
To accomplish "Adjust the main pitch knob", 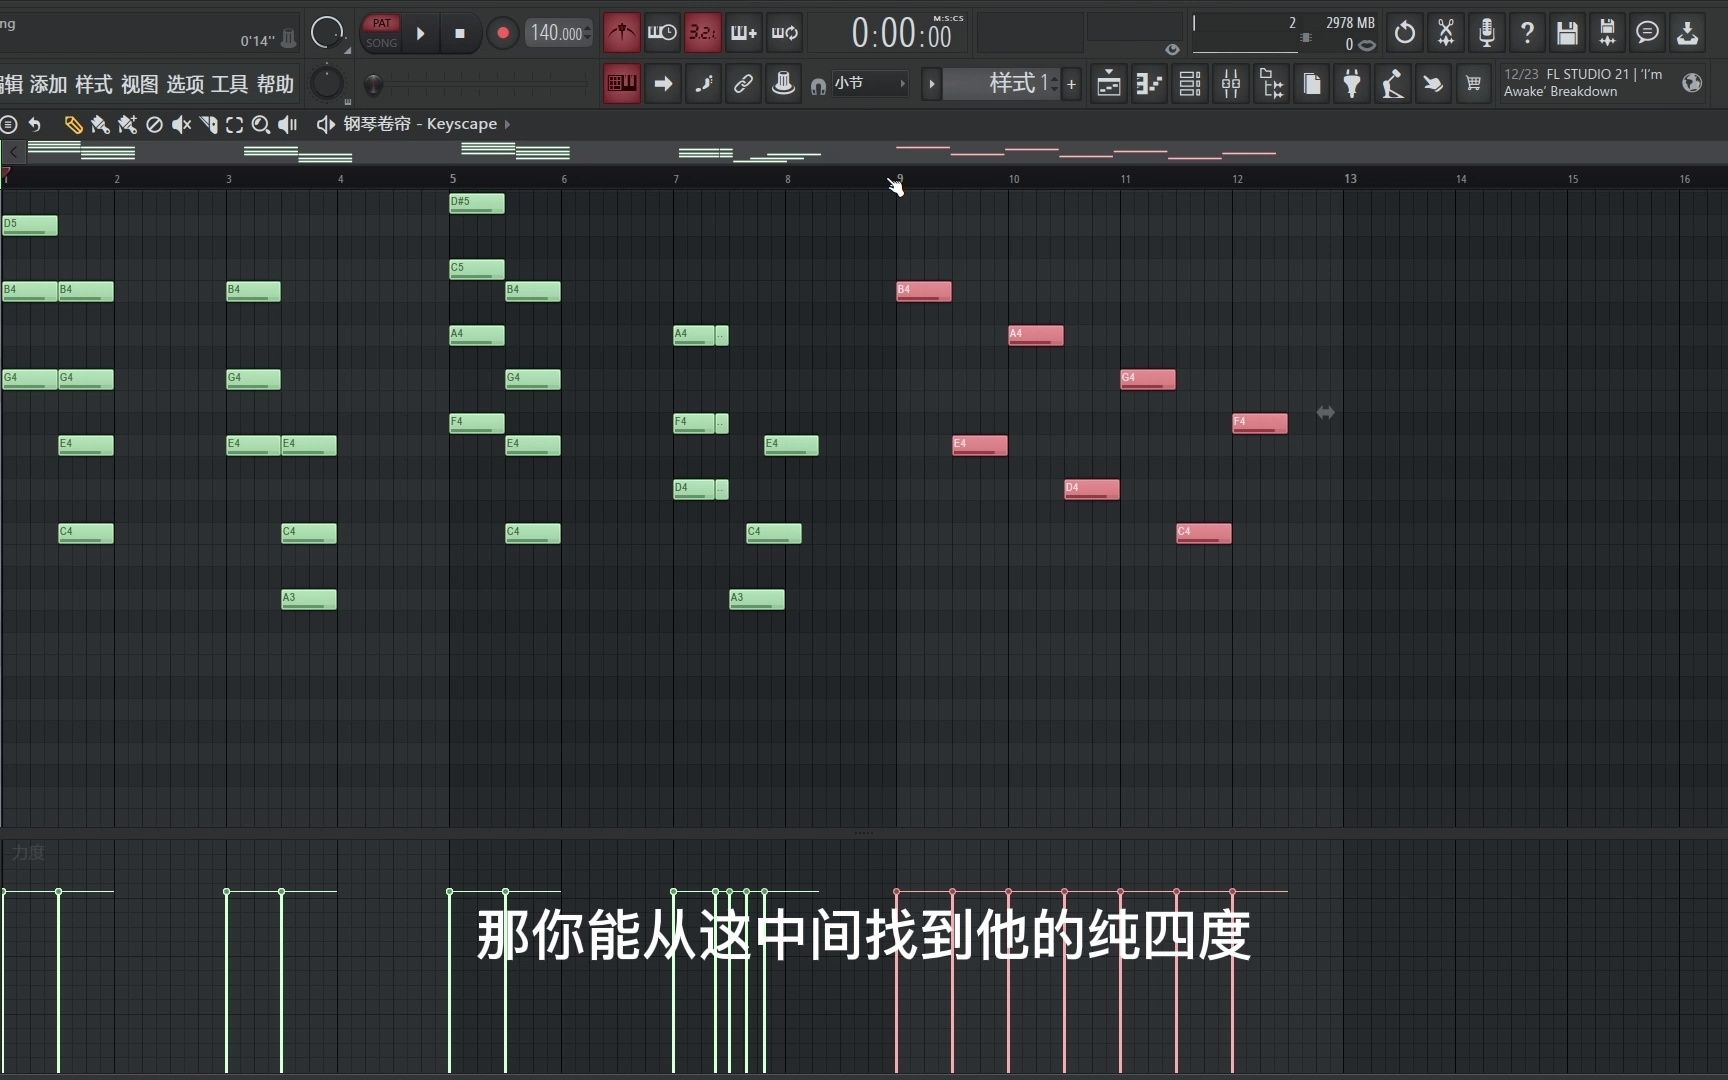I will pyautogui.click(x=327, y=83).
